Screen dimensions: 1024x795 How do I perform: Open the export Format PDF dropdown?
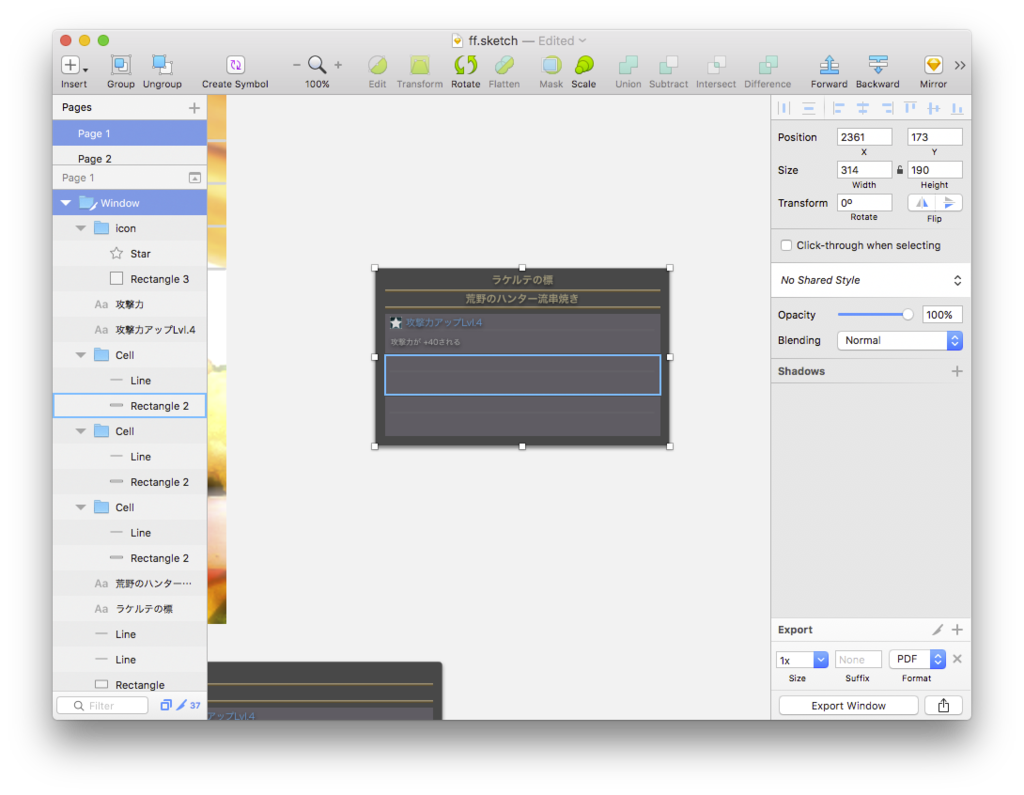click(x=917, y=659)
